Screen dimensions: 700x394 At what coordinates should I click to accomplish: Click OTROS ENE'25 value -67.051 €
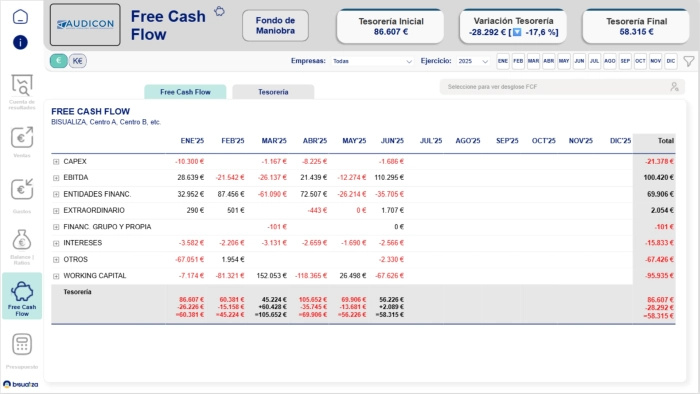tap(189, 260)
